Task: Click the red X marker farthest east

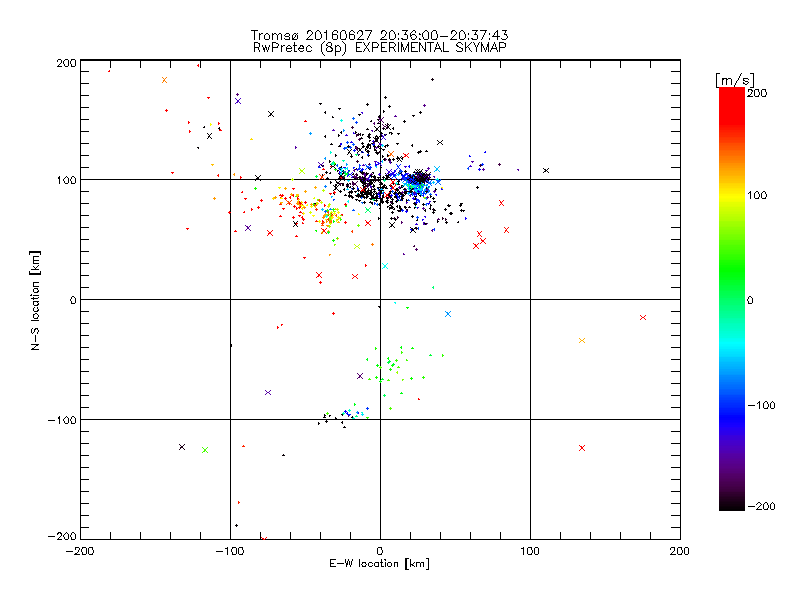Action: (x=643, y=317)
